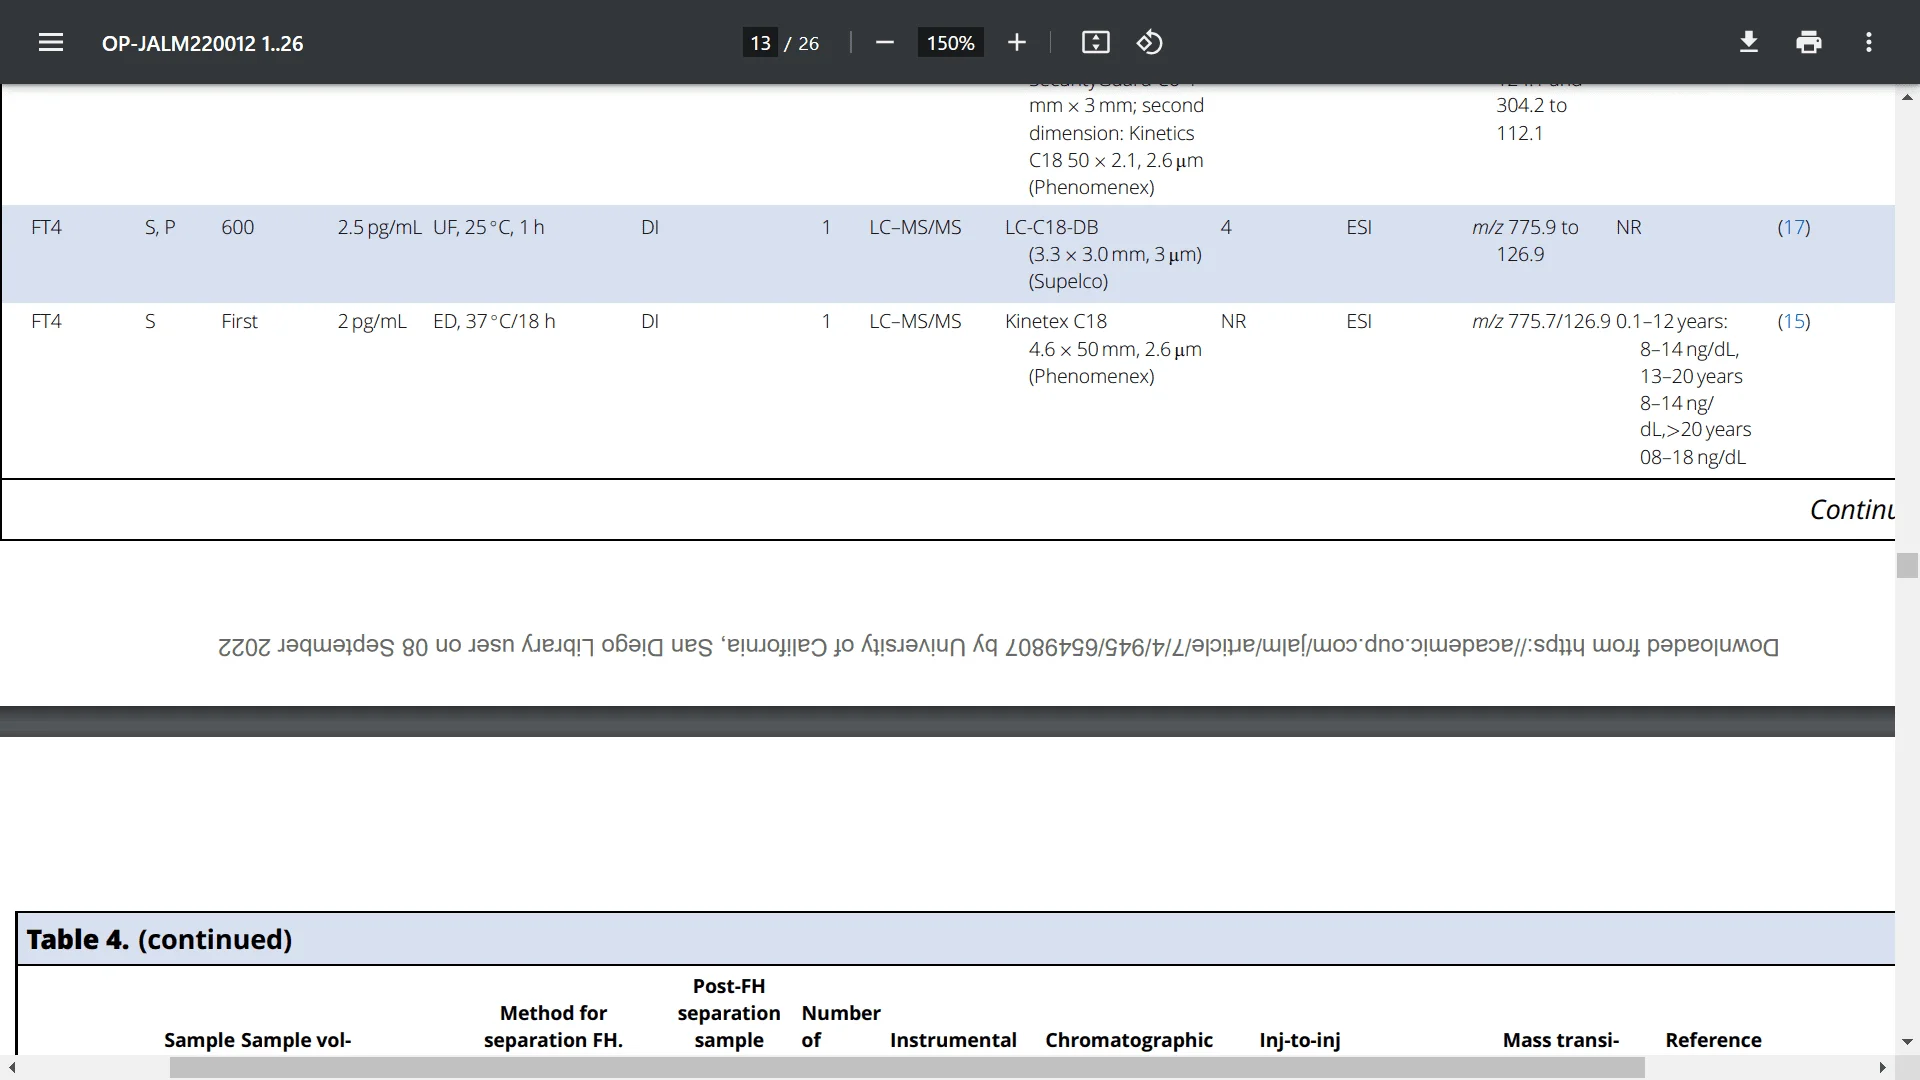1920x1080 pixels.
Task: Click the 'Kinetex C18' column text
Action: pyautogui.click(x=1056, y=321)
